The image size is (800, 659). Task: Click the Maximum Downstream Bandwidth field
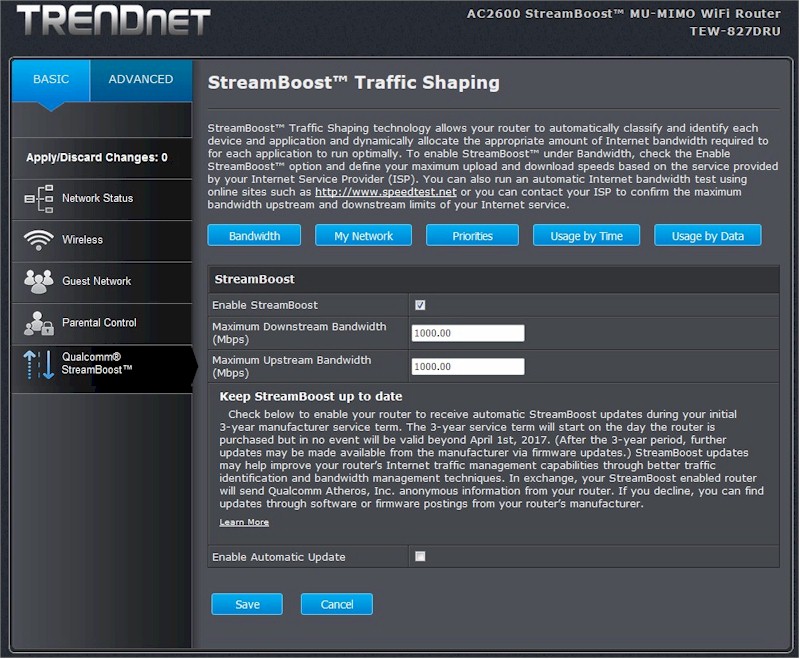[468, 333]
